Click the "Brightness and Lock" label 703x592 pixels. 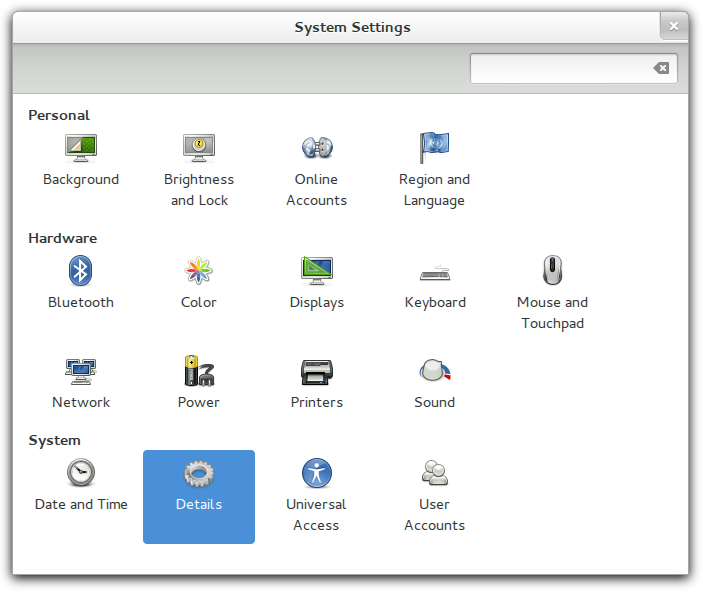coord(199,190)
